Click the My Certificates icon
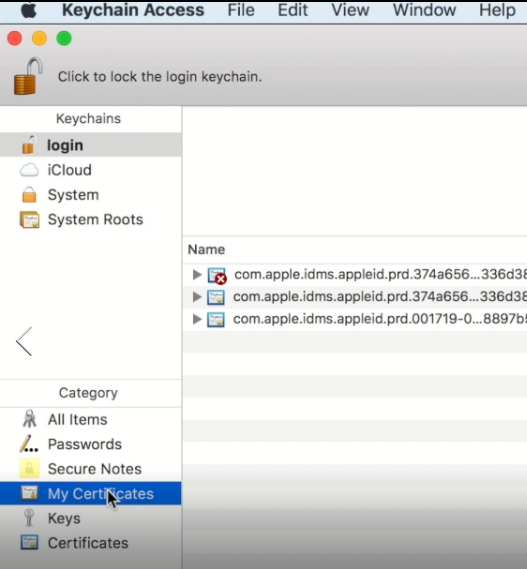Screen dimensions: 527x569 click(29, 493)
